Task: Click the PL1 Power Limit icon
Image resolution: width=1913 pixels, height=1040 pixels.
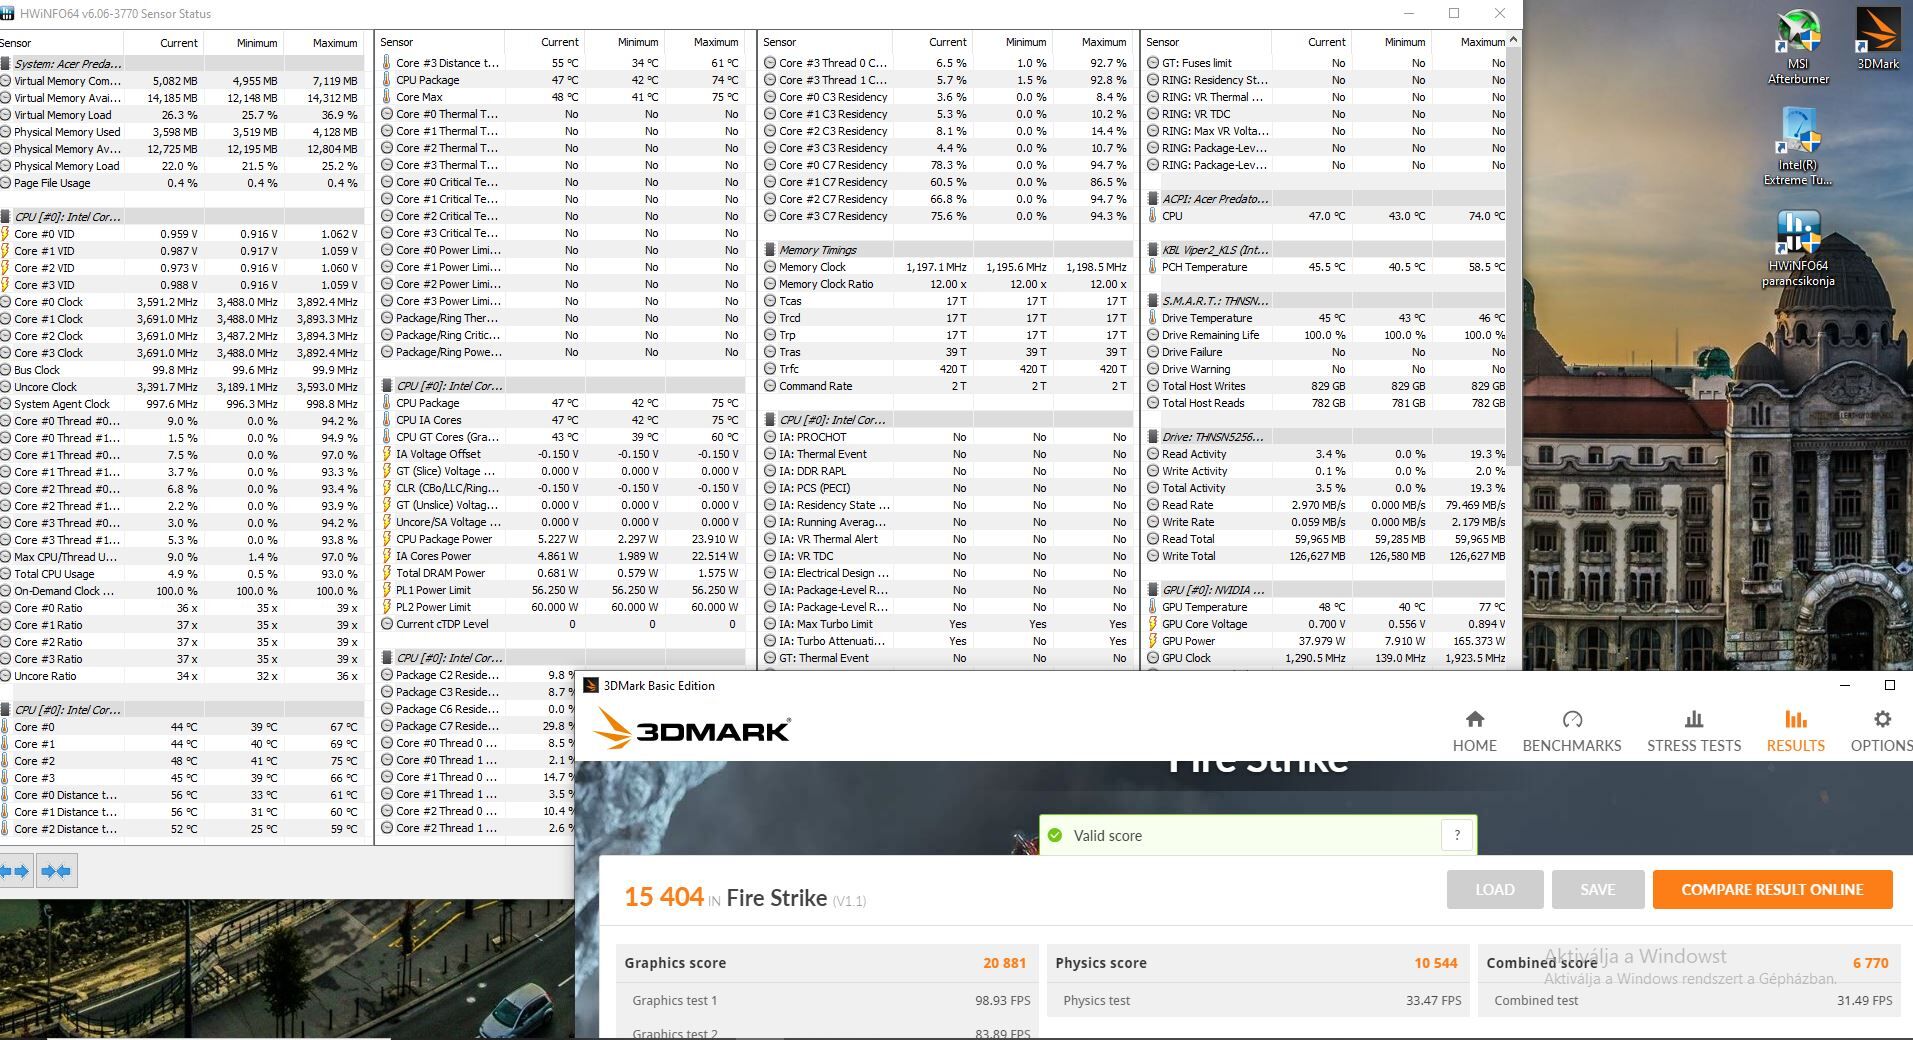Action: click(x=387, y=590)
